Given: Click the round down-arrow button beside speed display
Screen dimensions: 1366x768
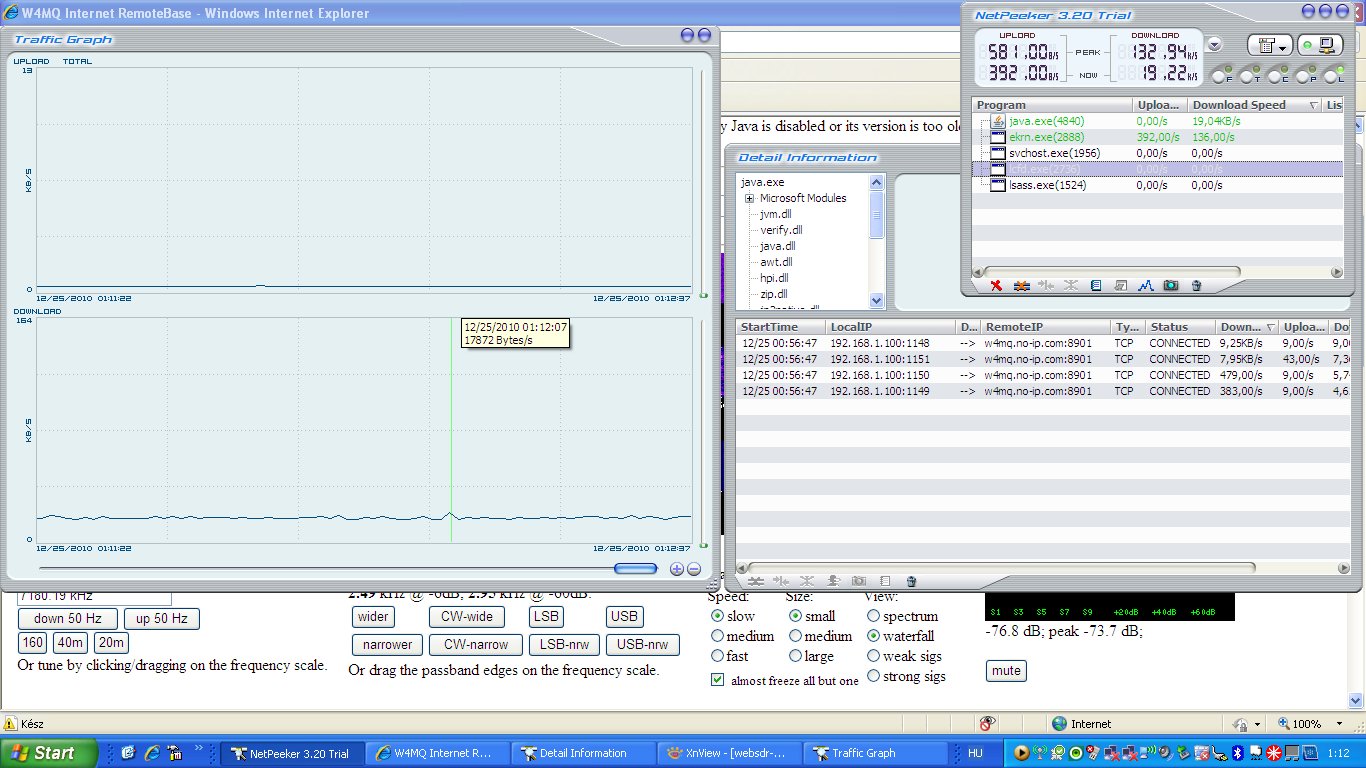Looking at the screenshot, I should (1214, 44).
